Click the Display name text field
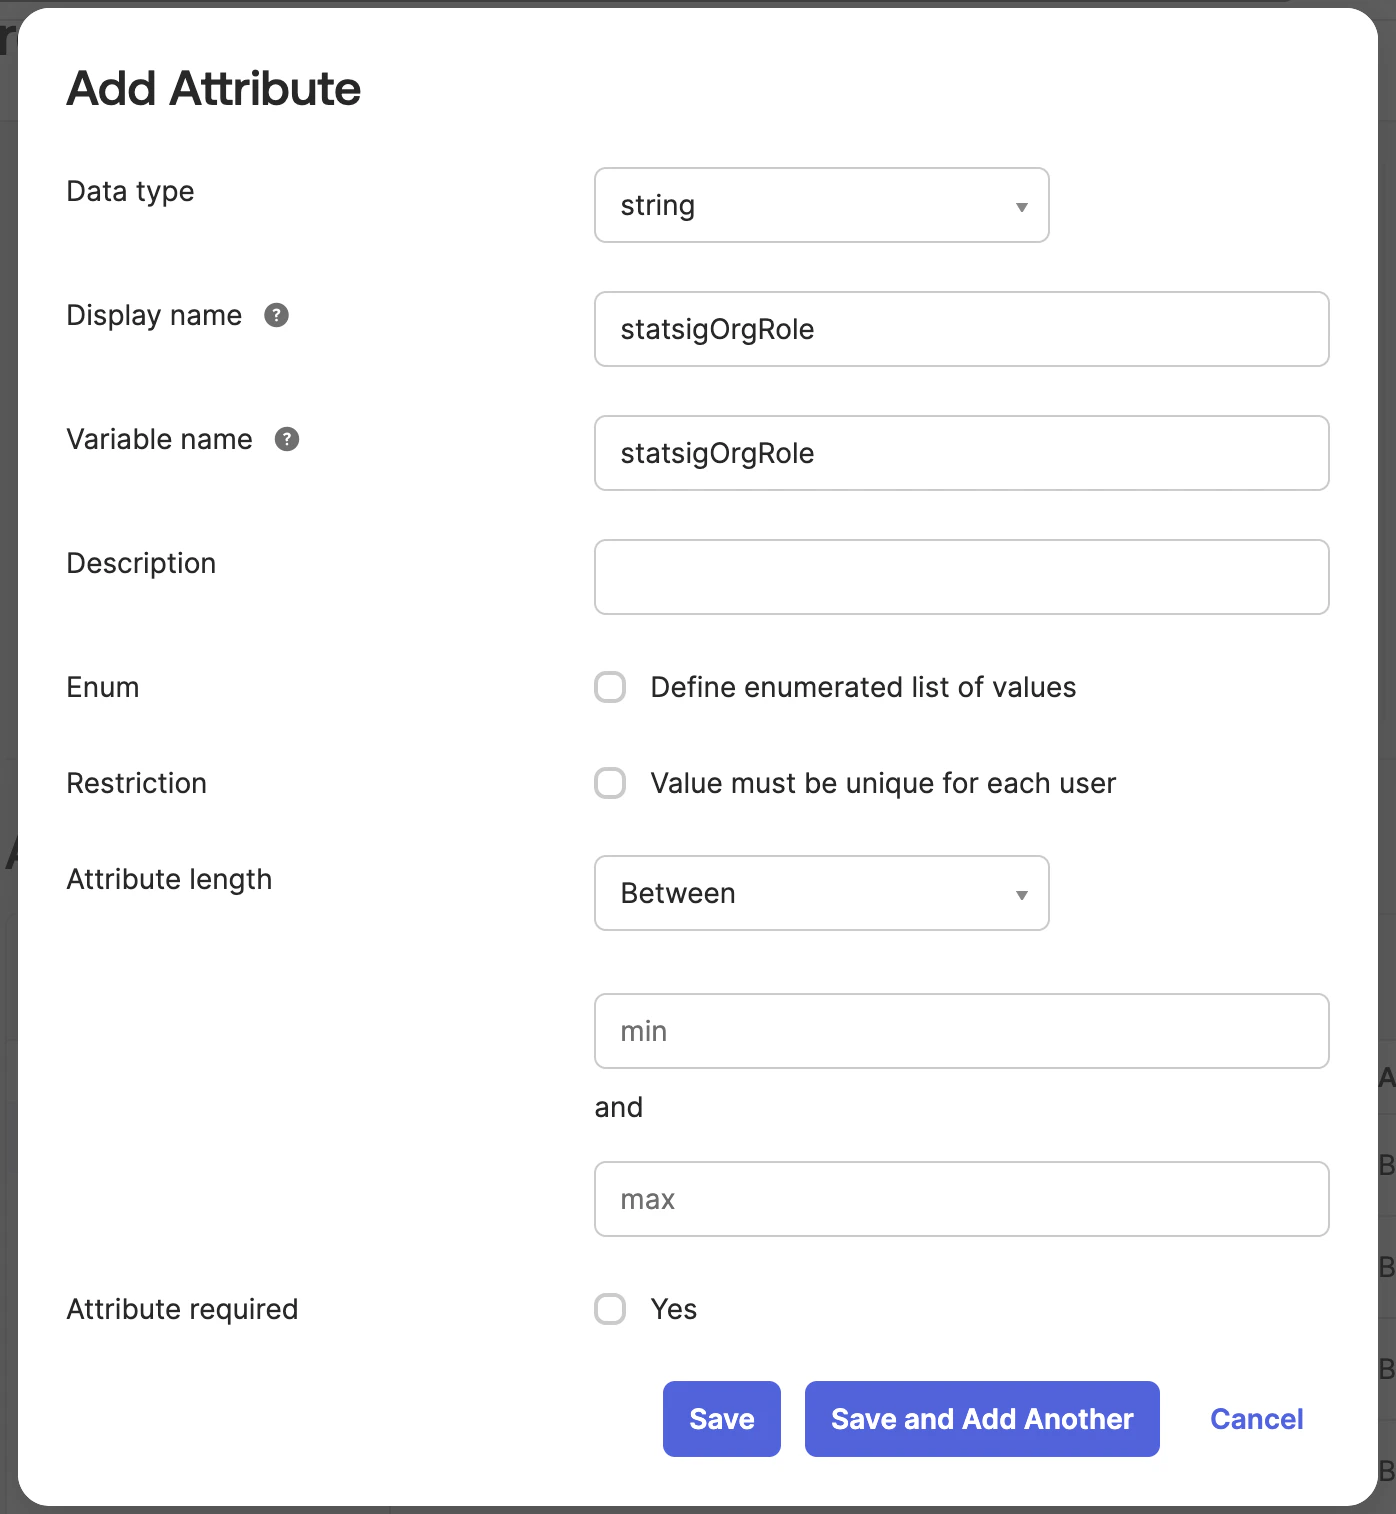Image resolution: width=1396 pixels, height=1514 pixels. point(961,329)
